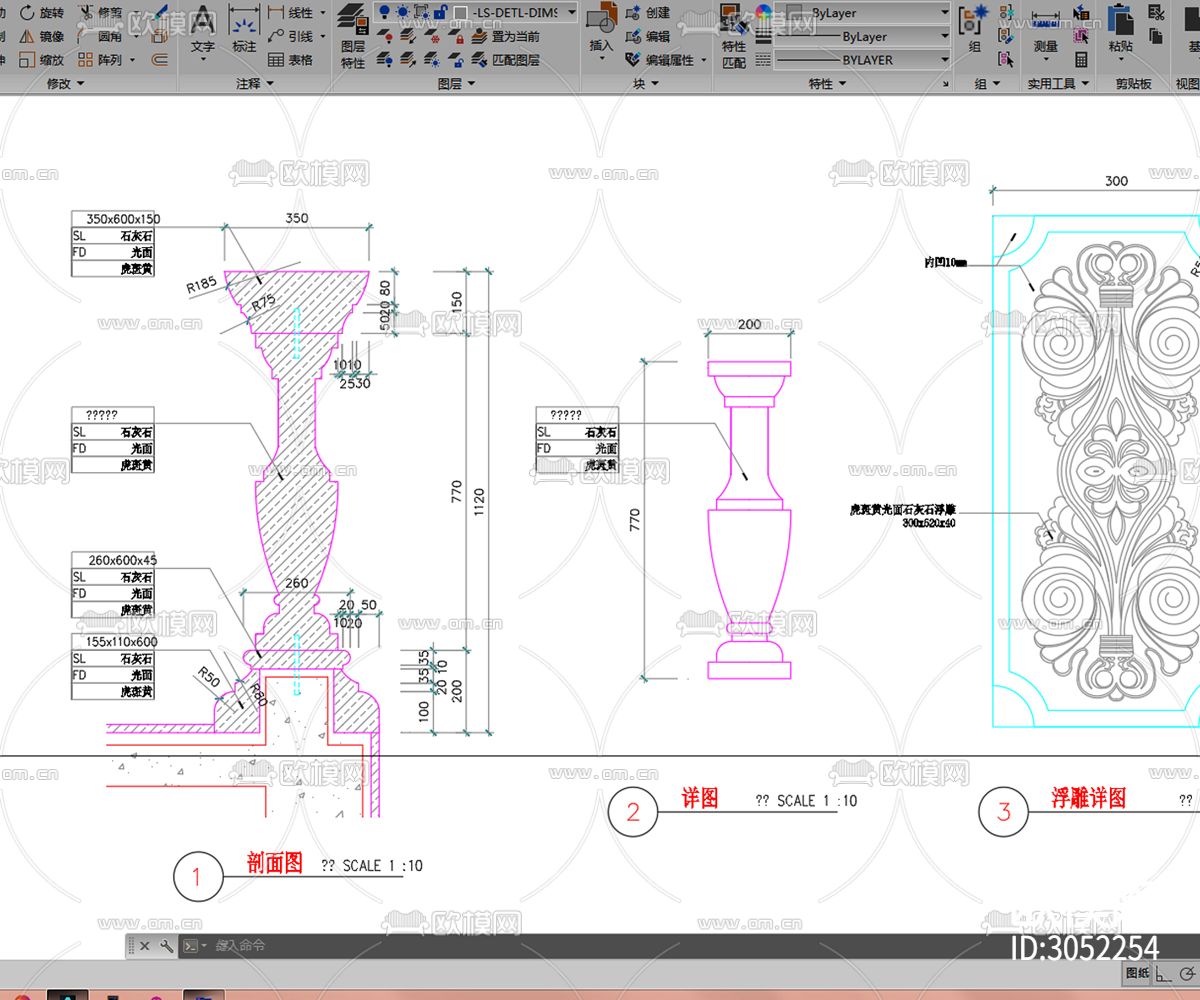Click the Match Properties (特性匹配) icon

pos(734,35)
